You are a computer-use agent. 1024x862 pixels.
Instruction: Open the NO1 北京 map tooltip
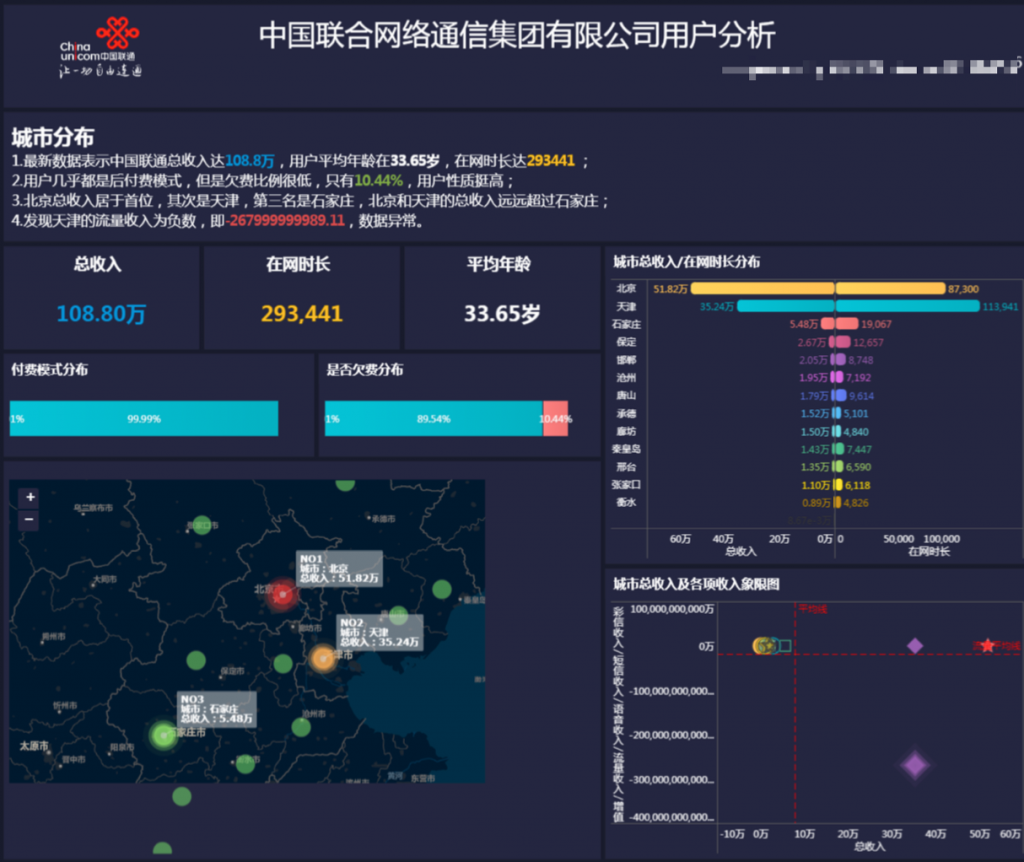pos(339,569)
